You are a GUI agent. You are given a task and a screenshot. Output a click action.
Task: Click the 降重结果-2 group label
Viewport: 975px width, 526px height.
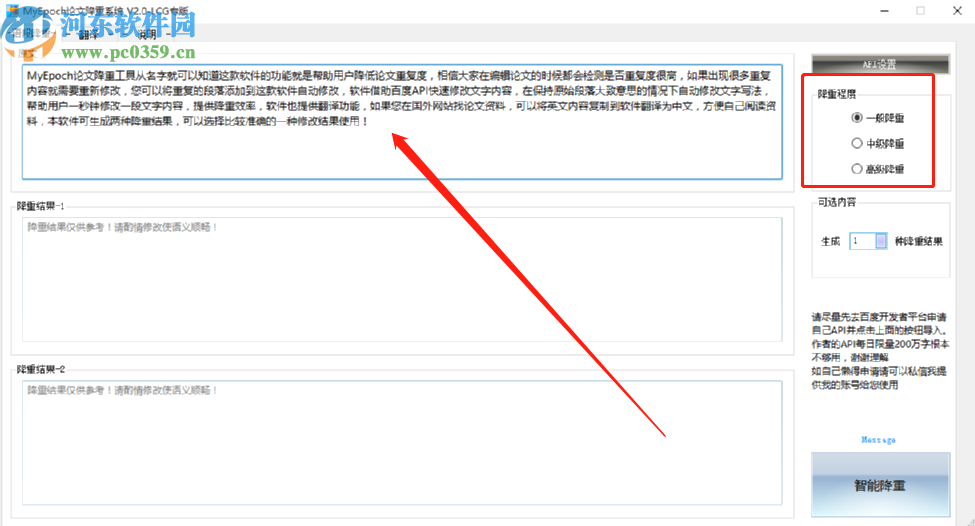(x=40, y=369)
